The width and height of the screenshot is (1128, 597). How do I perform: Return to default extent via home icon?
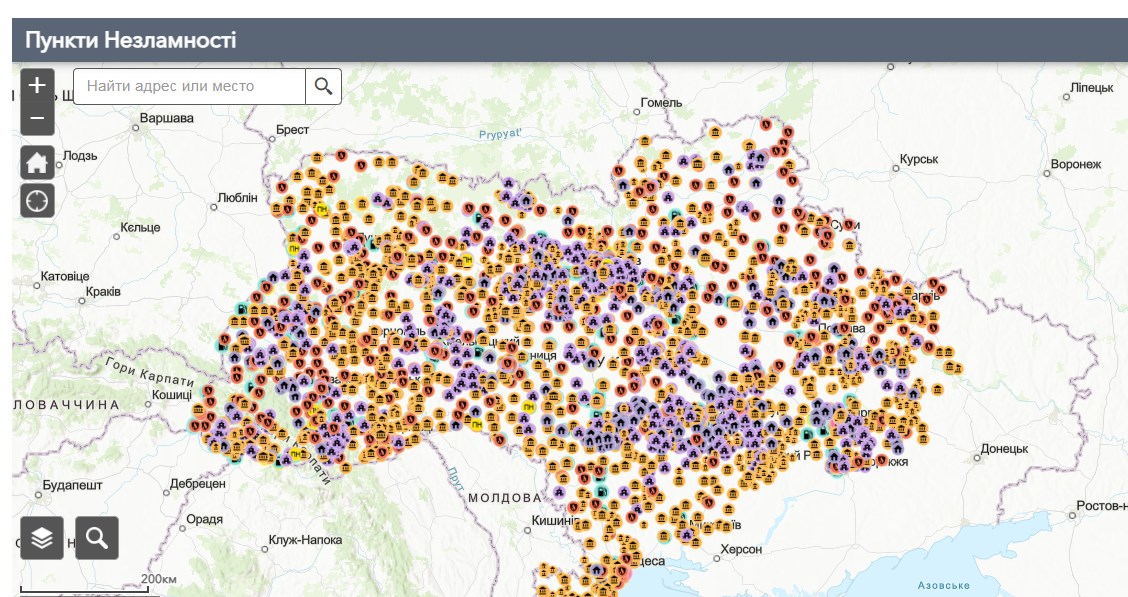(x=35, y=162)
